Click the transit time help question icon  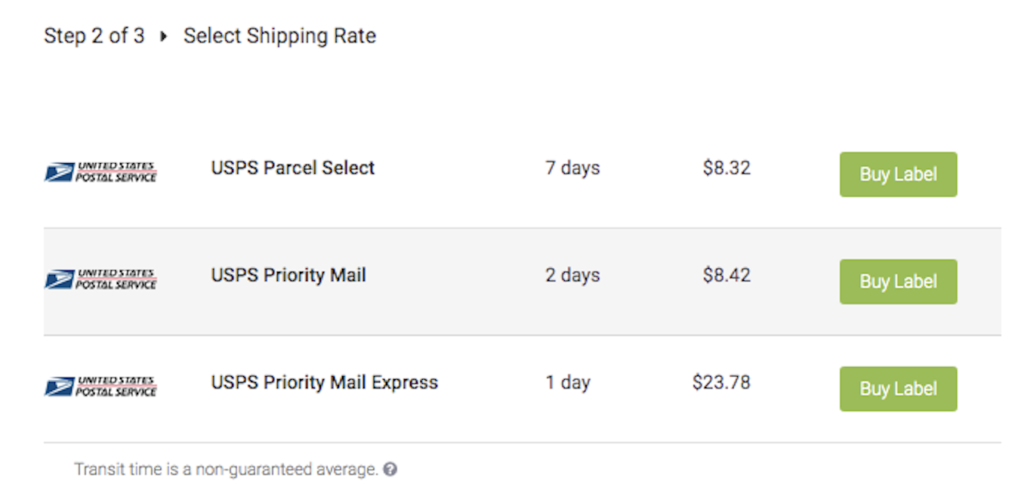pyautogui.click(x=391, y=469)
